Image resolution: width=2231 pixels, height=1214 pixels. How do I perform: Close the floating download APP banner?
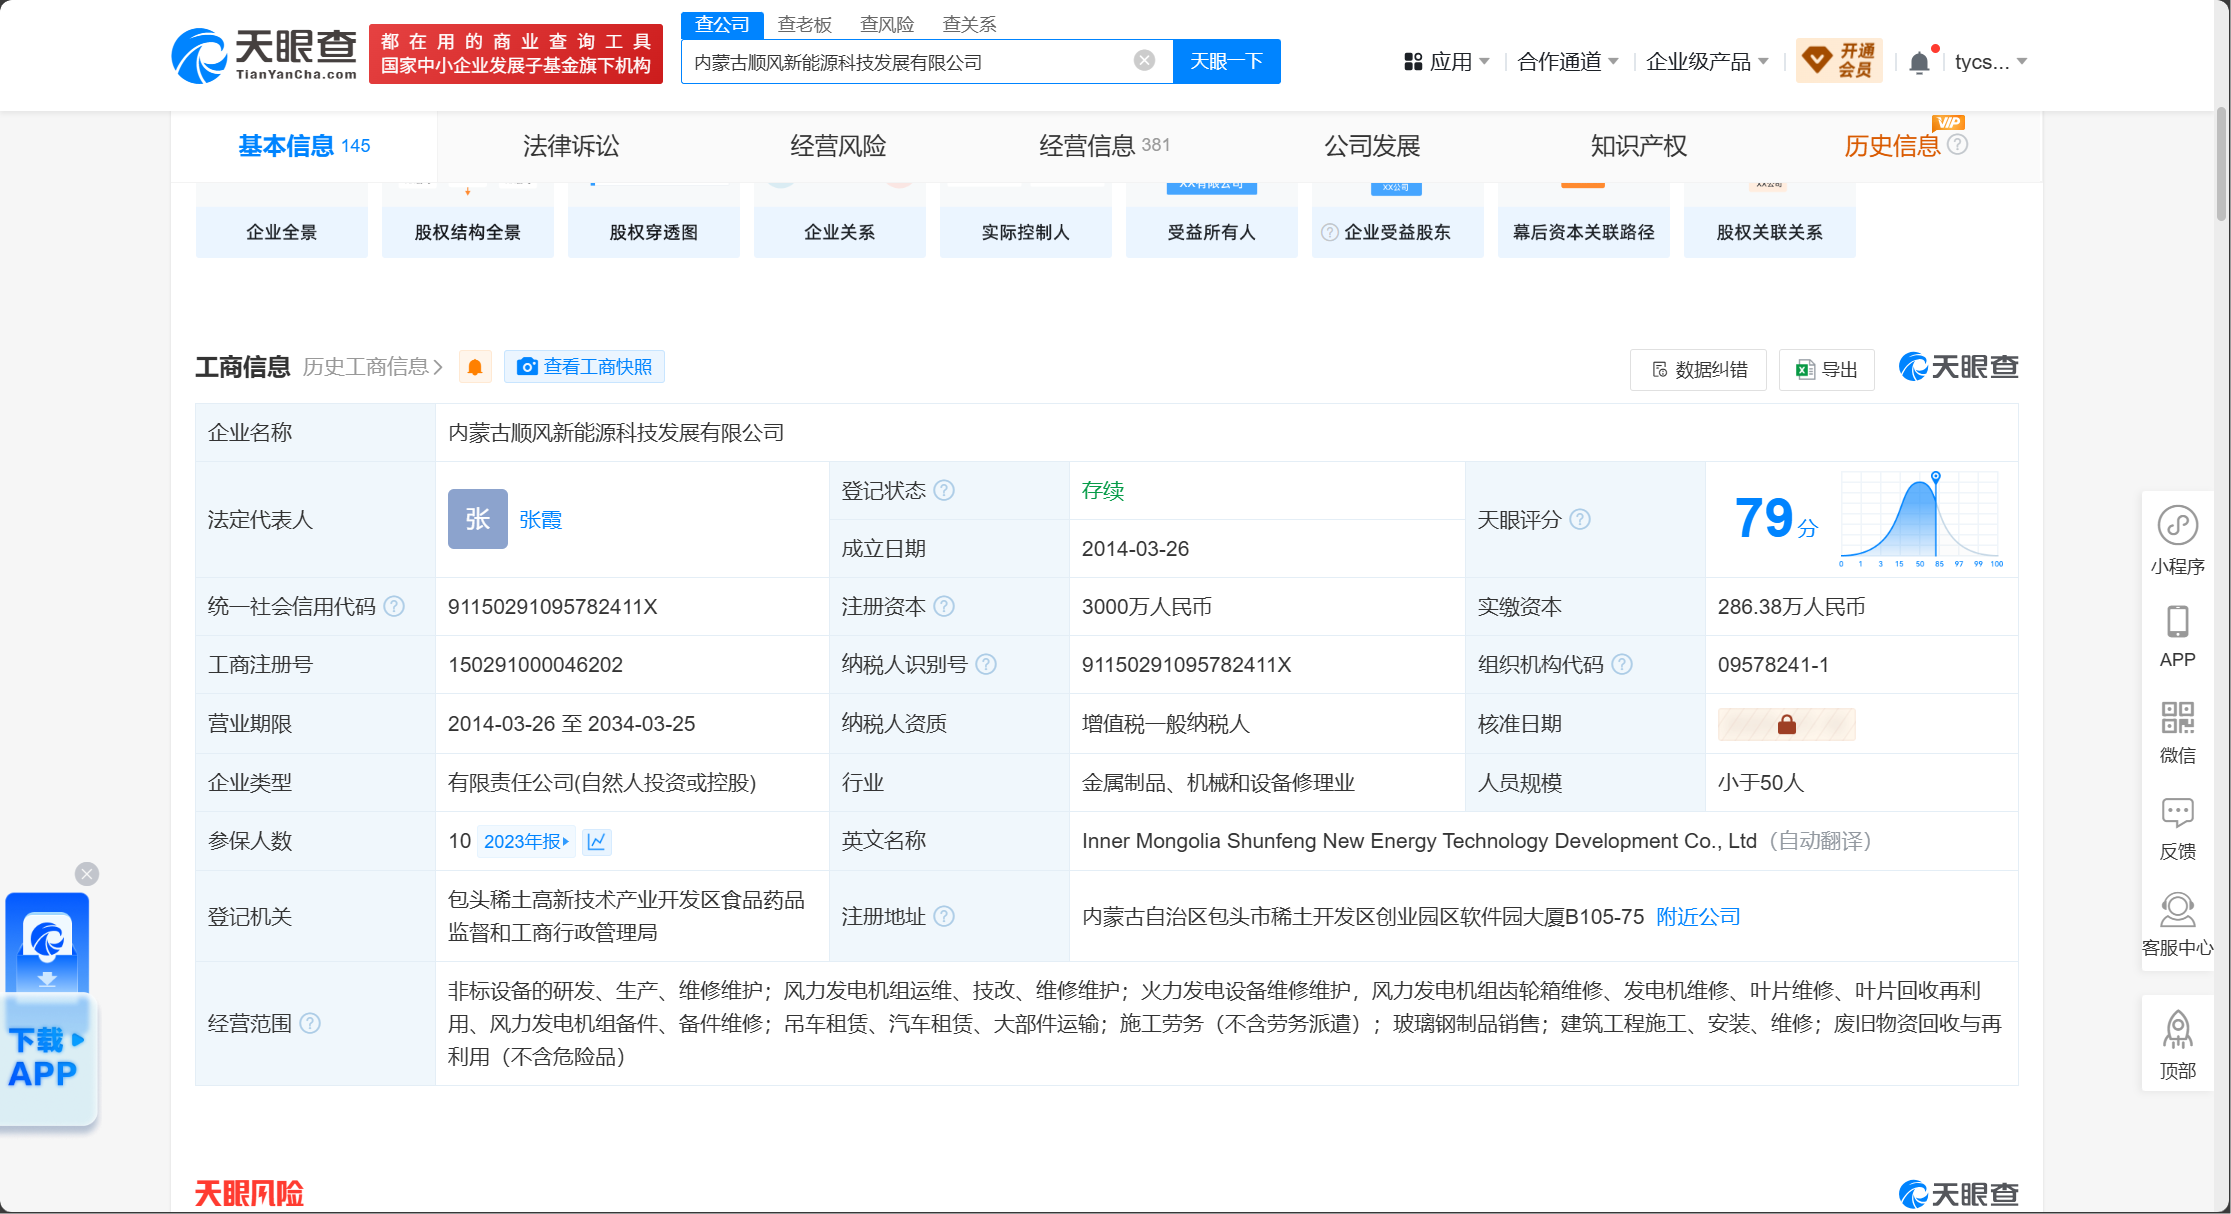[87, 874]
